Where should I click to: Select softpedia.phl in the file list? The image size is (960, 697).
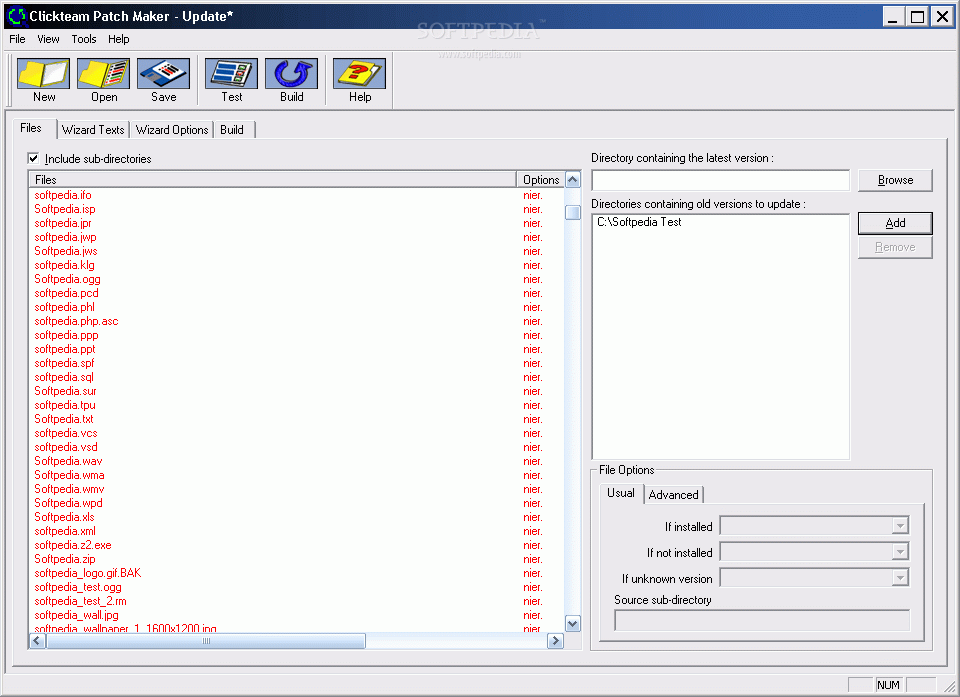[x=64, y=307]
